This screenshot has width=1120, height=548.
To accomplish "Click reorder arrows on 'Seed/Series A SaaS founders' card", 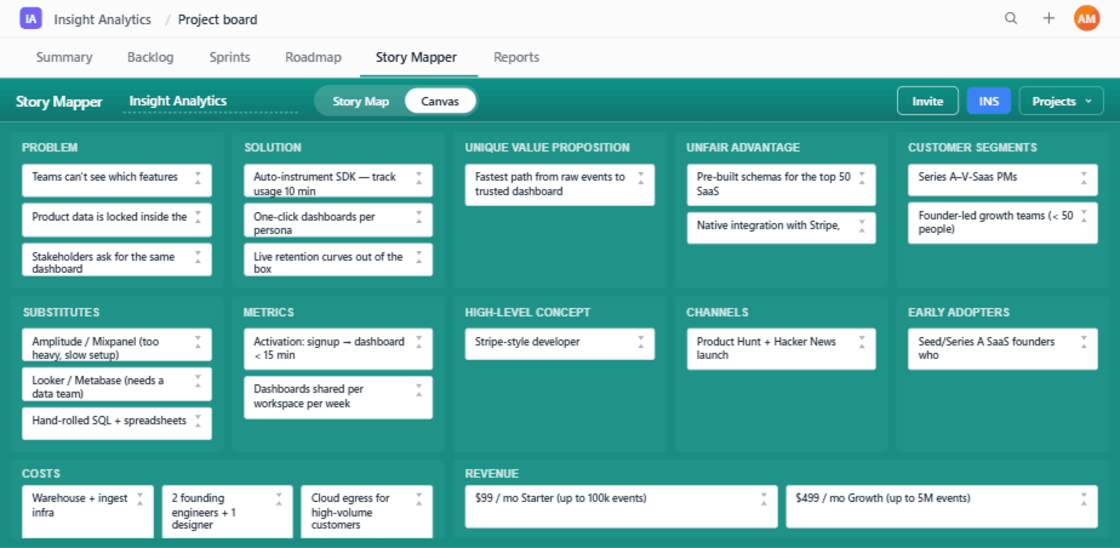I will point(1084,342).
